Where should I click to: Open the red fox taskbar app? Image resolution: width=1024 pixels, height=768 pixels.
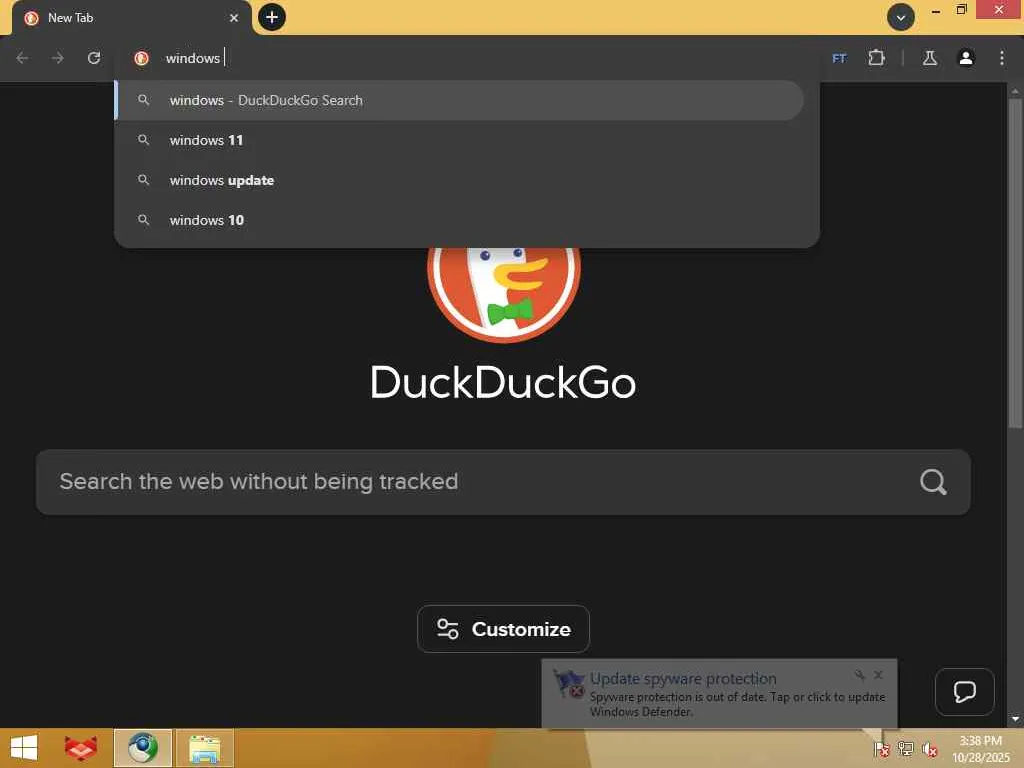coord(81,748)
